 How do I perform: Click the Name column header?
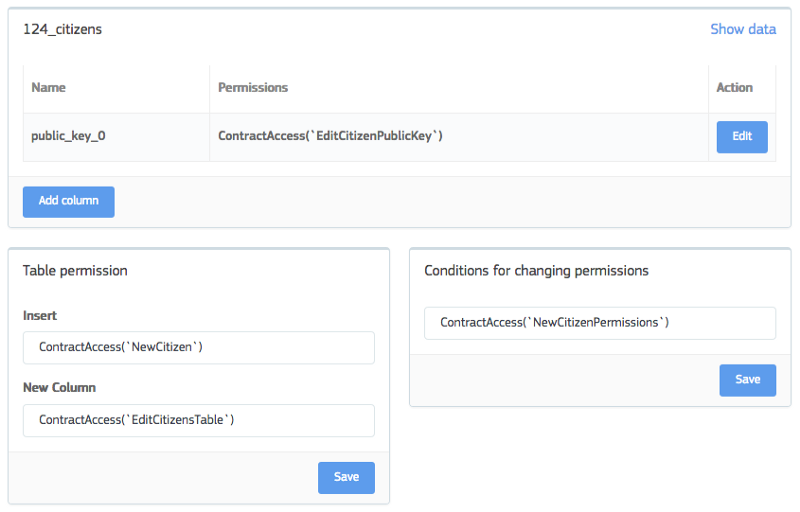(49, 88)
